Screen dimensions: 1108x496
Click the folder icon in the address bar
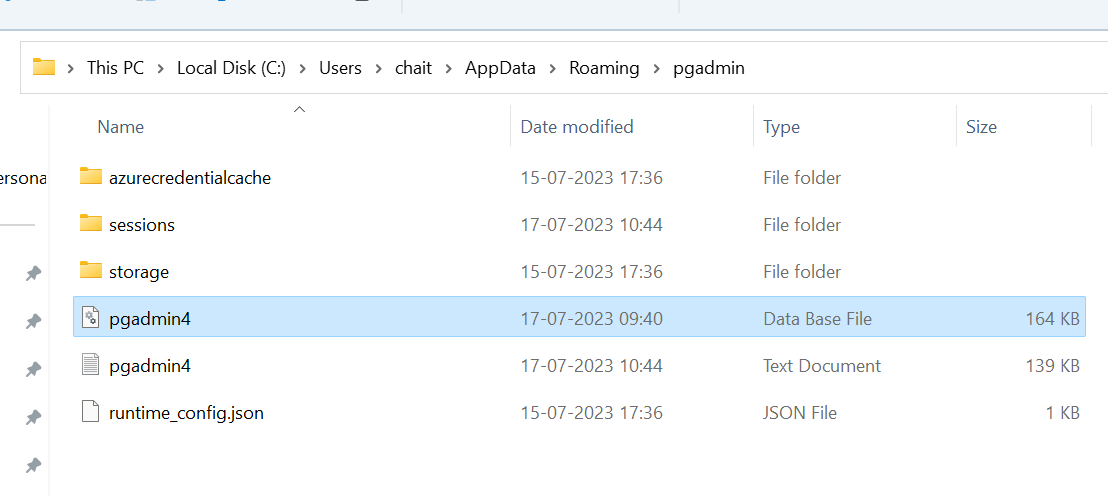(44, 68)
